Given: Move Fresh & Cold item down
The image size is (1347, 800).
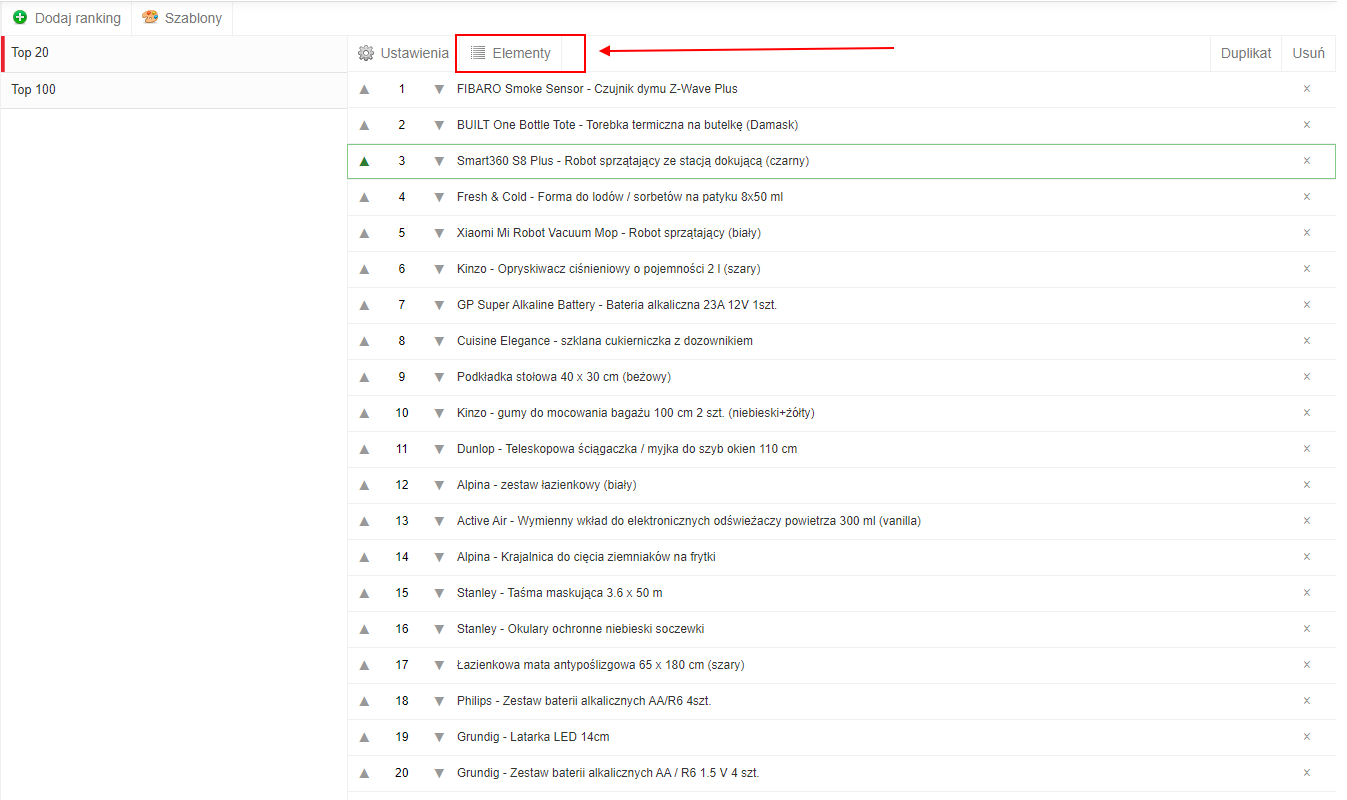Looking at the screenshot, I should (439, 197).
